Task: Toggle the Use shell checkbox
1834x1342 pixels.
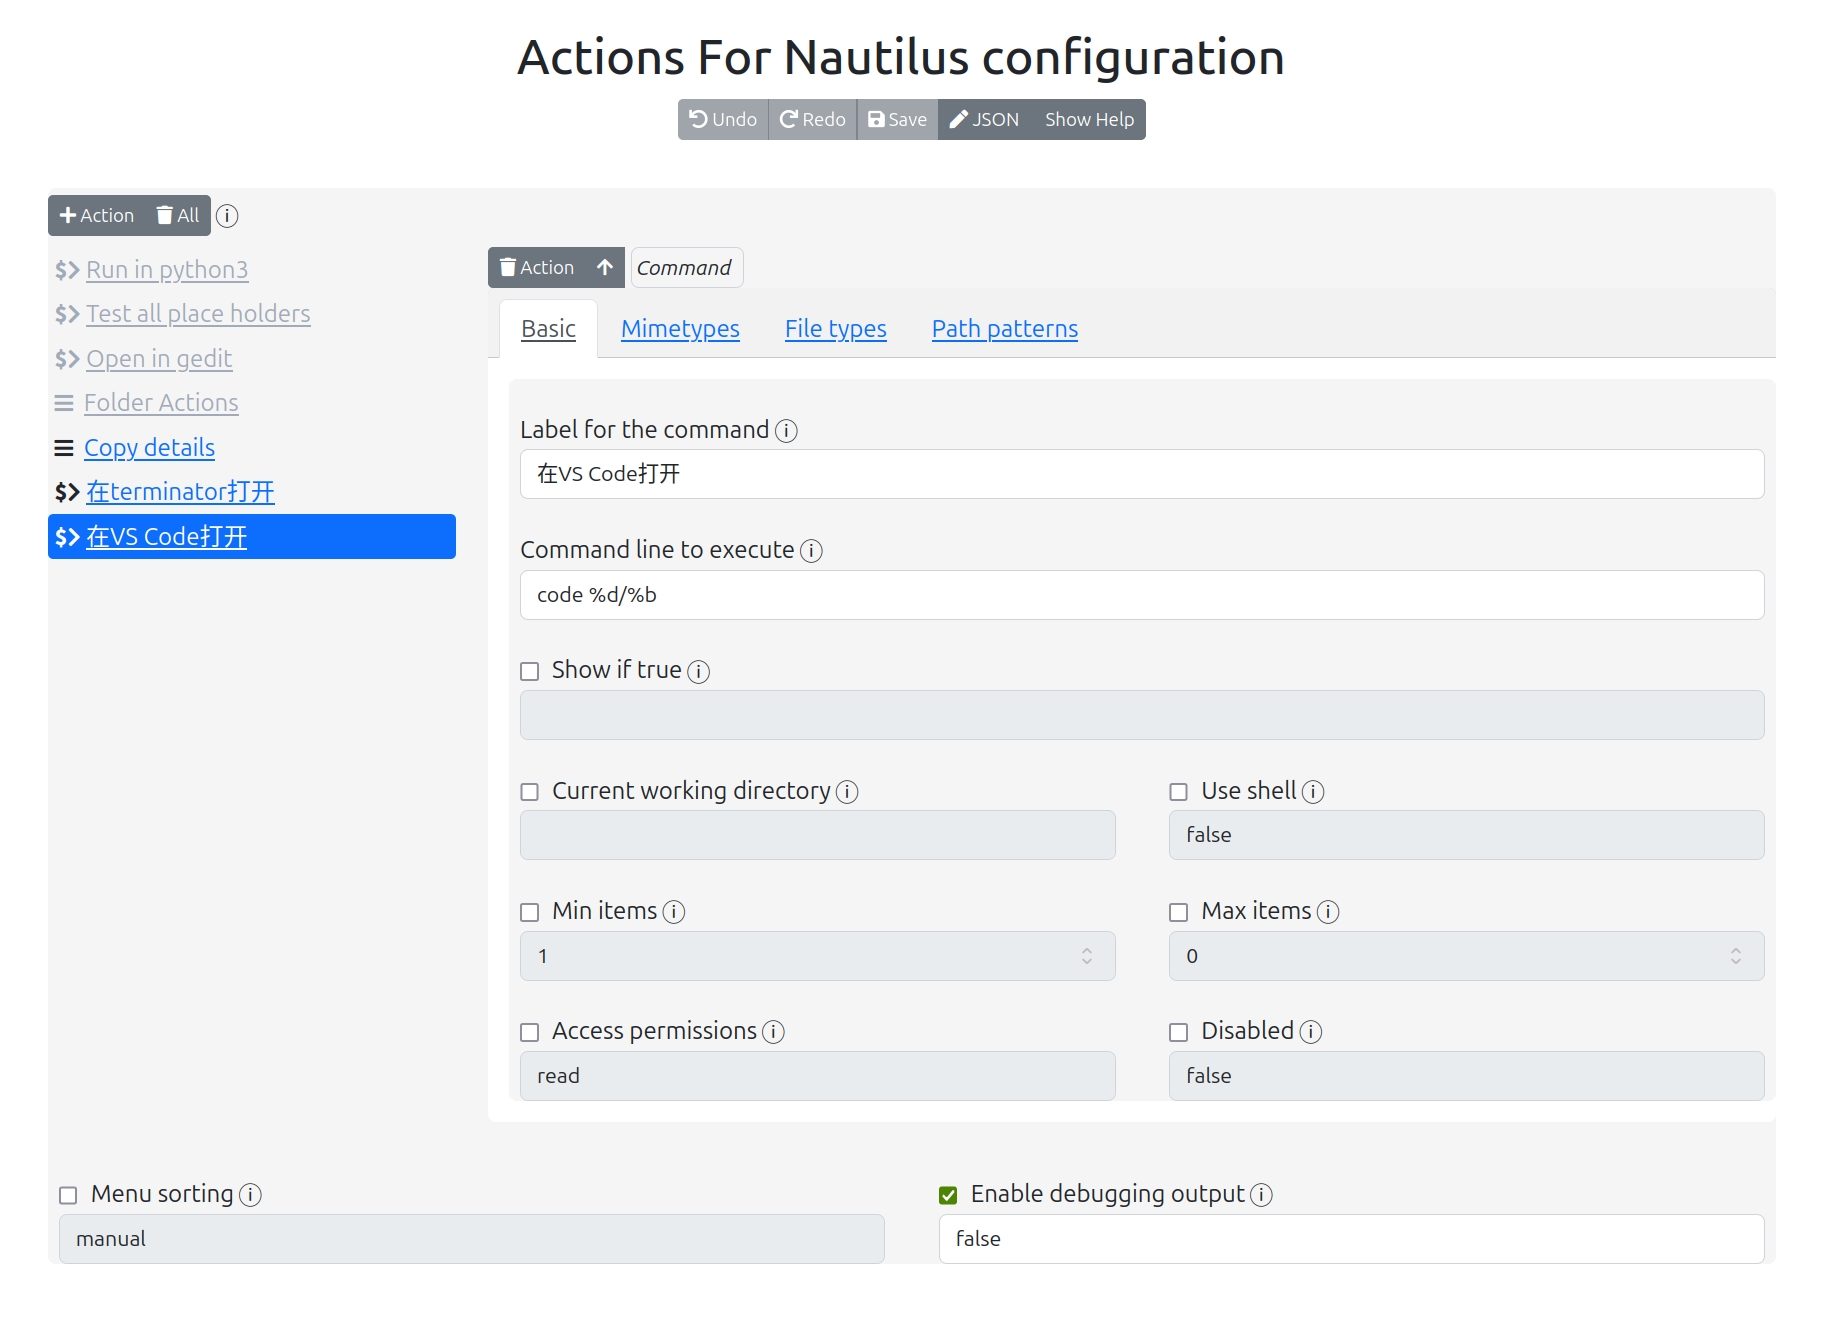Action: coord(1179,792)
